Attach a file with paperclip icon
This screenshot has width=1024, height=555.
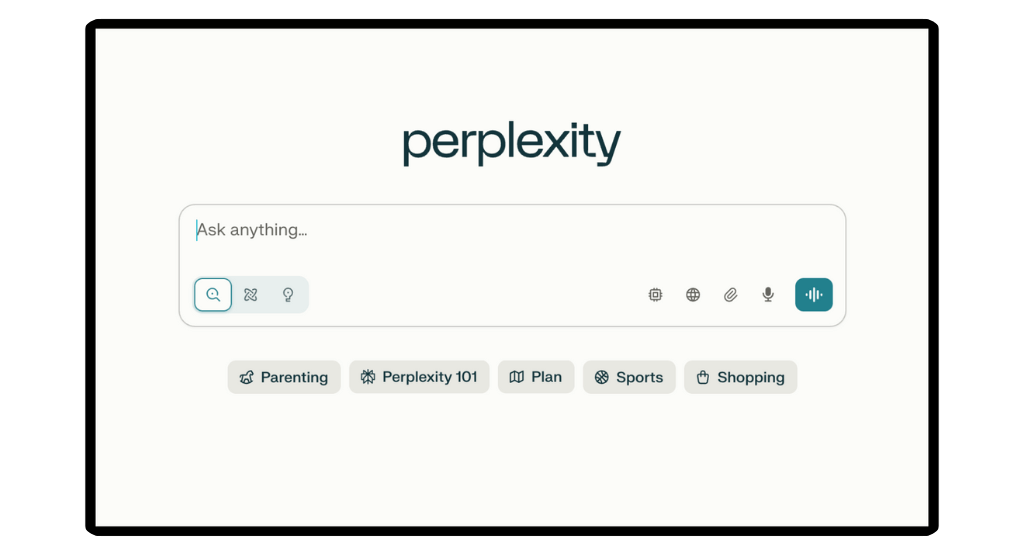(x=730, y=294)
